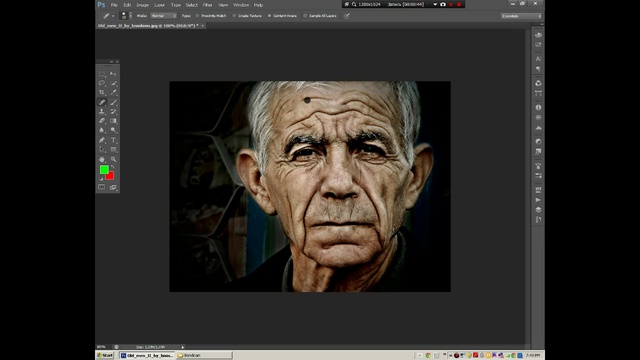Select the Brush tool
The height and width of the screenshot is (360, 640).
(x=113, y=102)
